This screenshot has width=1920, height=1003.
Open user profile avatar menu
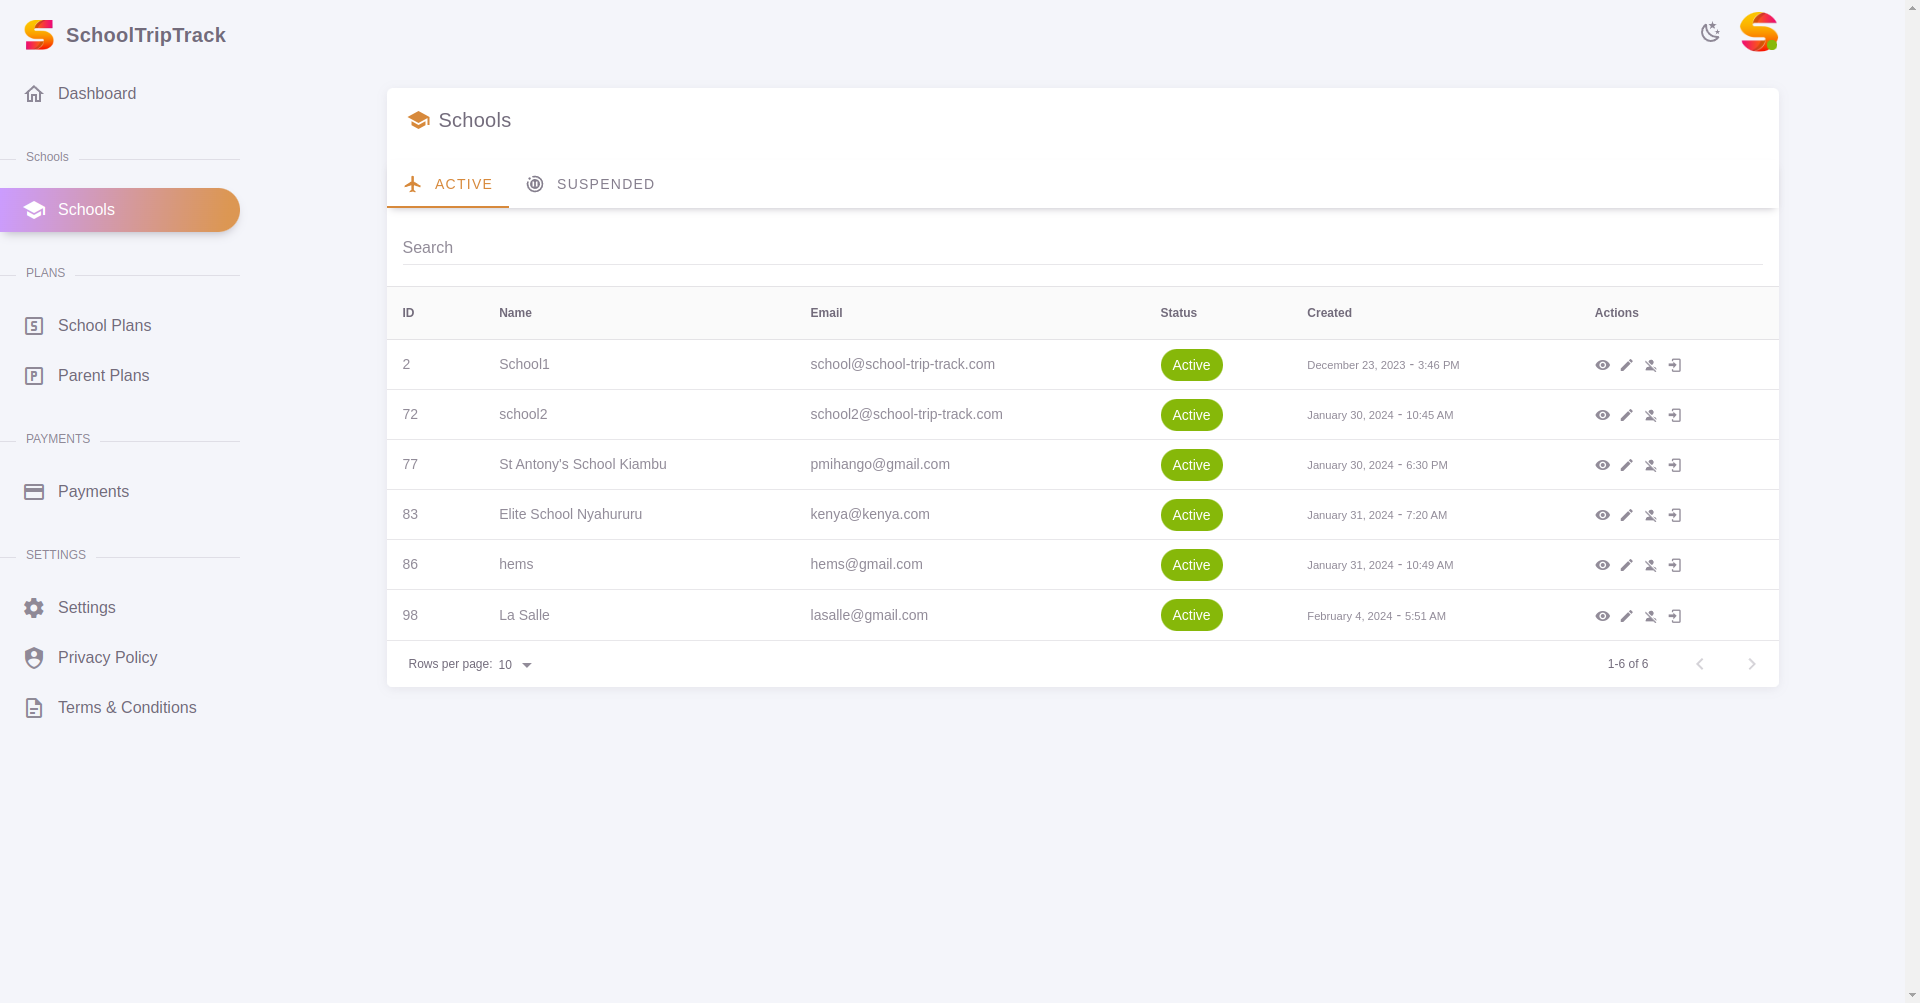click(x=1758, y=32)
